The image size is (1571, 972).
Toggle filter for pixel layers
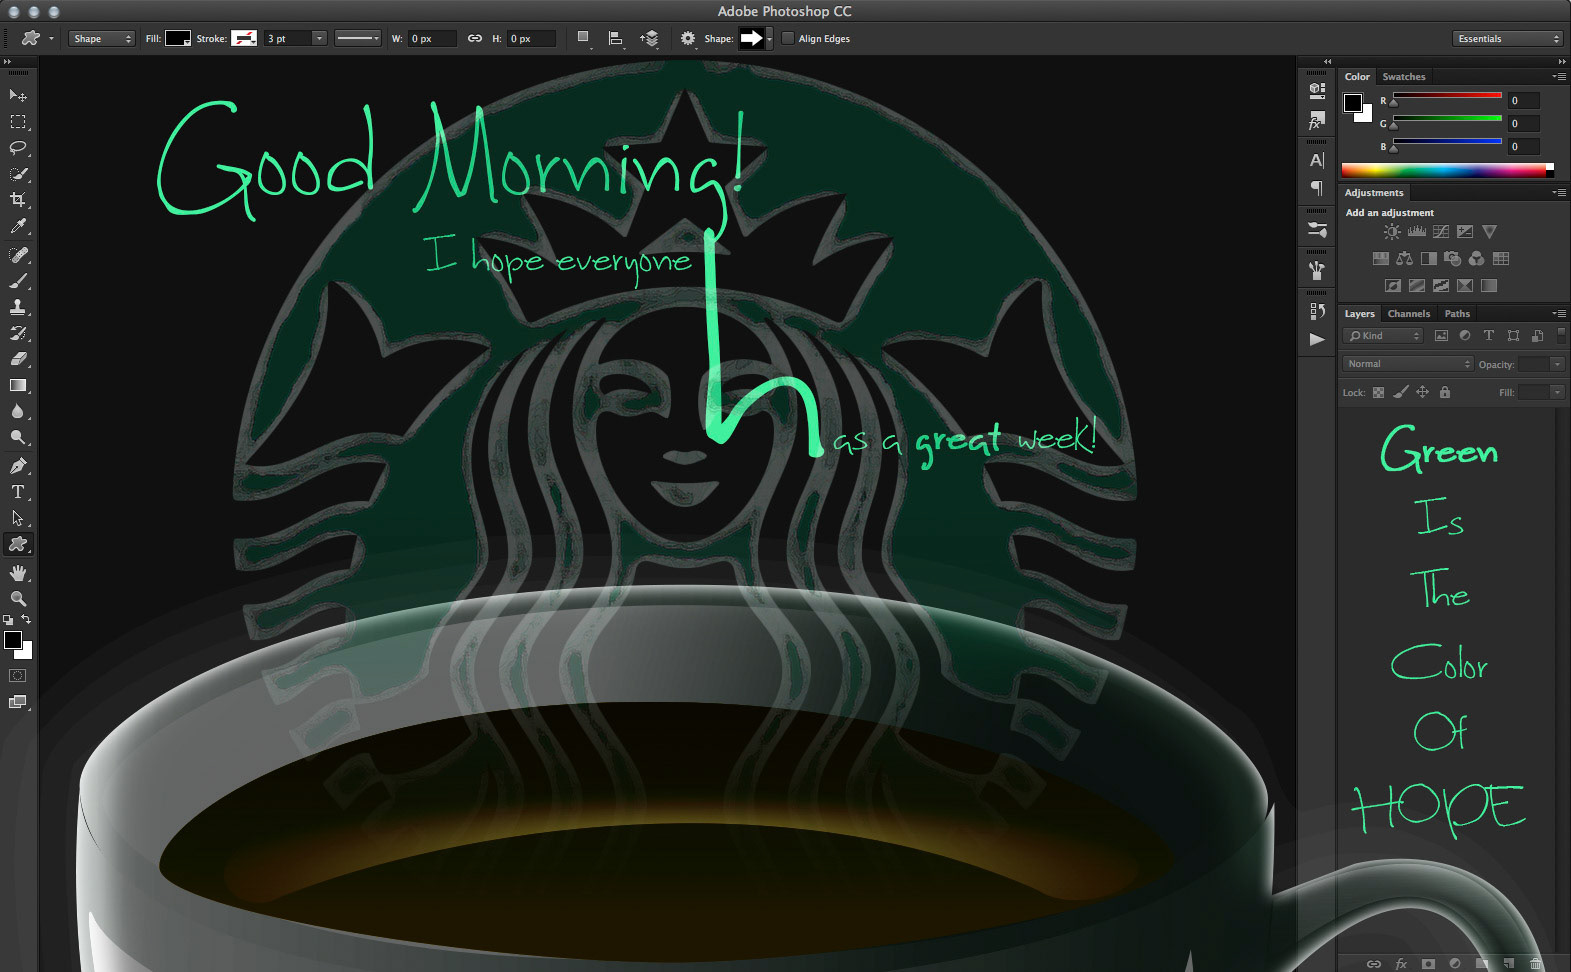pos(1441,336)
